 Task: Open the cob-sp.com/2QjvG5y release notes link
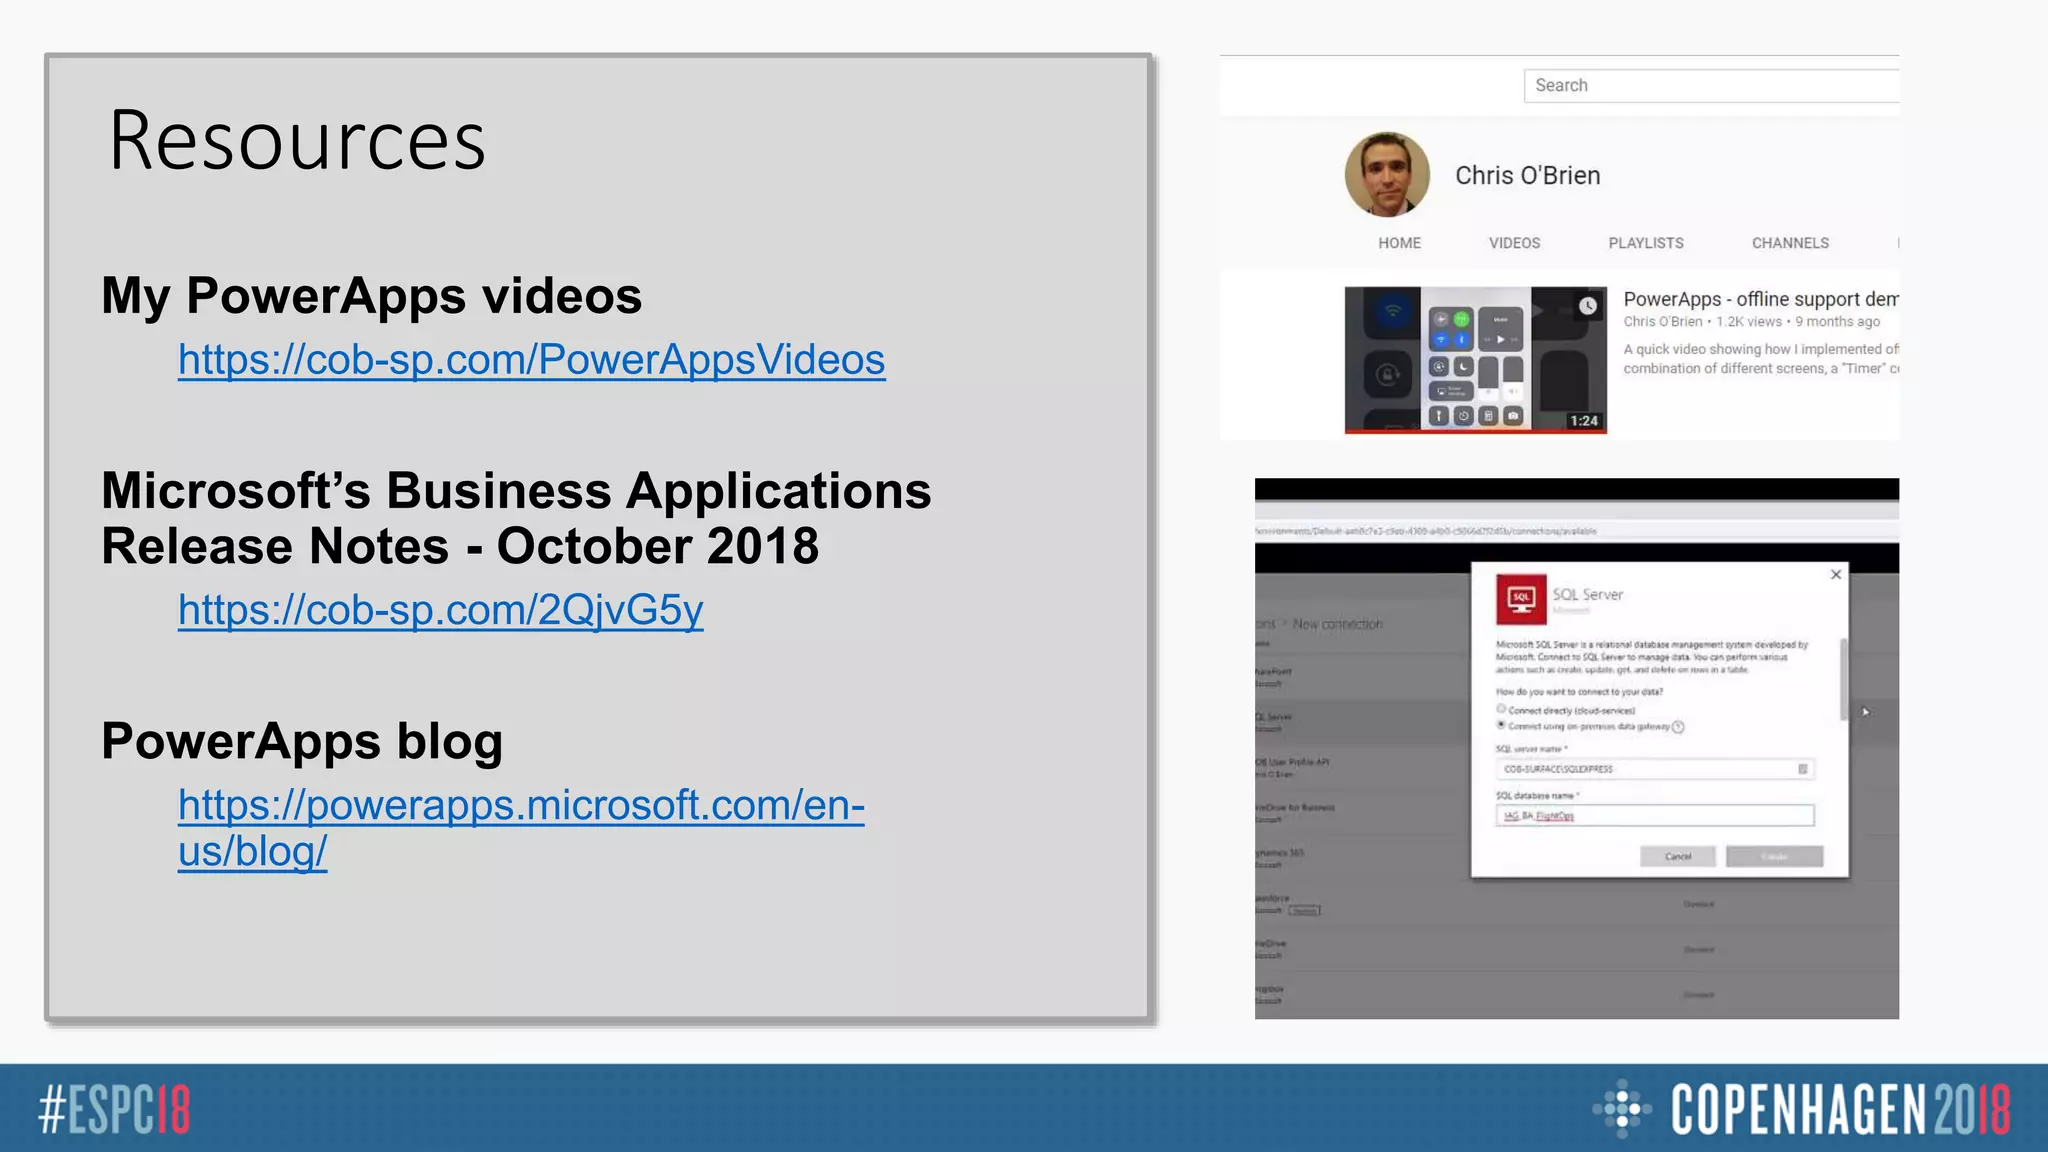click(x=440, y=610)
